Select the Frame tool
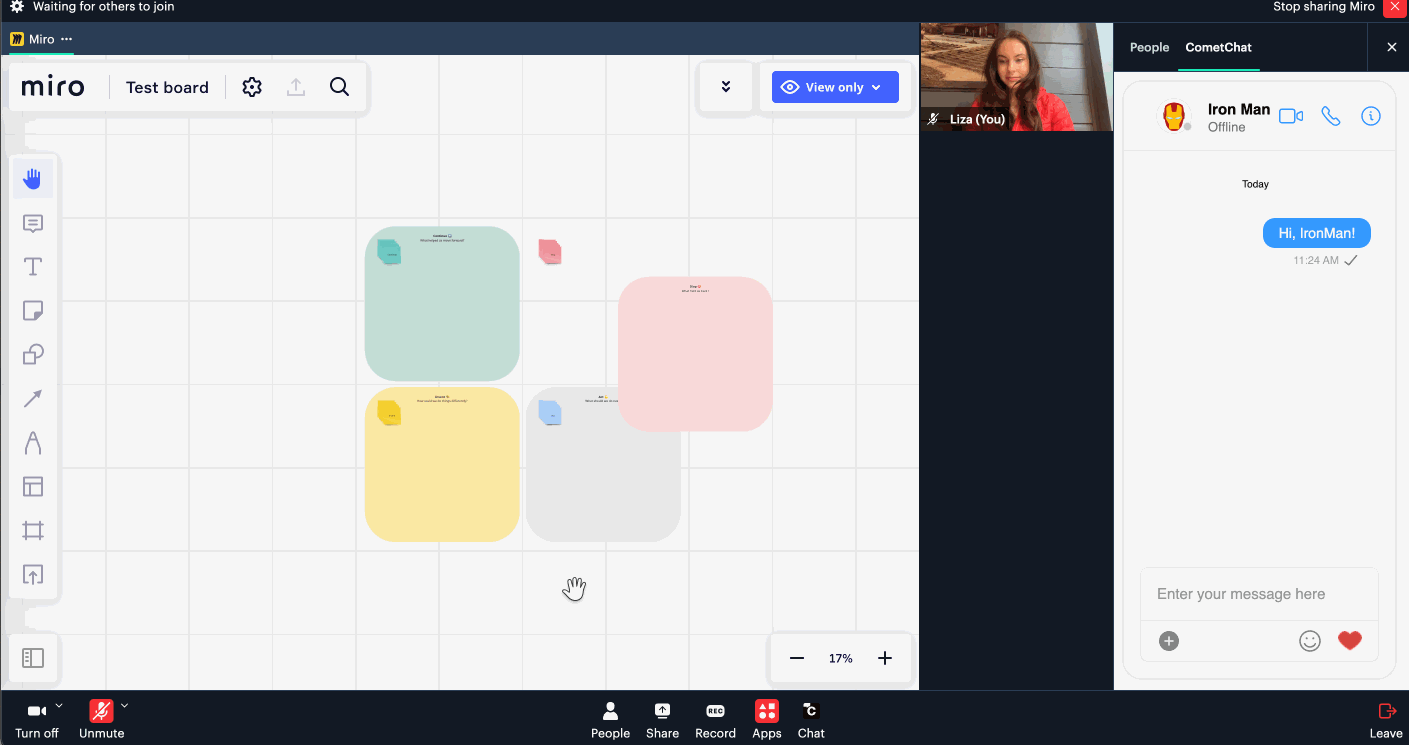The width and height of the screenshot is (1409, 745). (x=33, y=531)
